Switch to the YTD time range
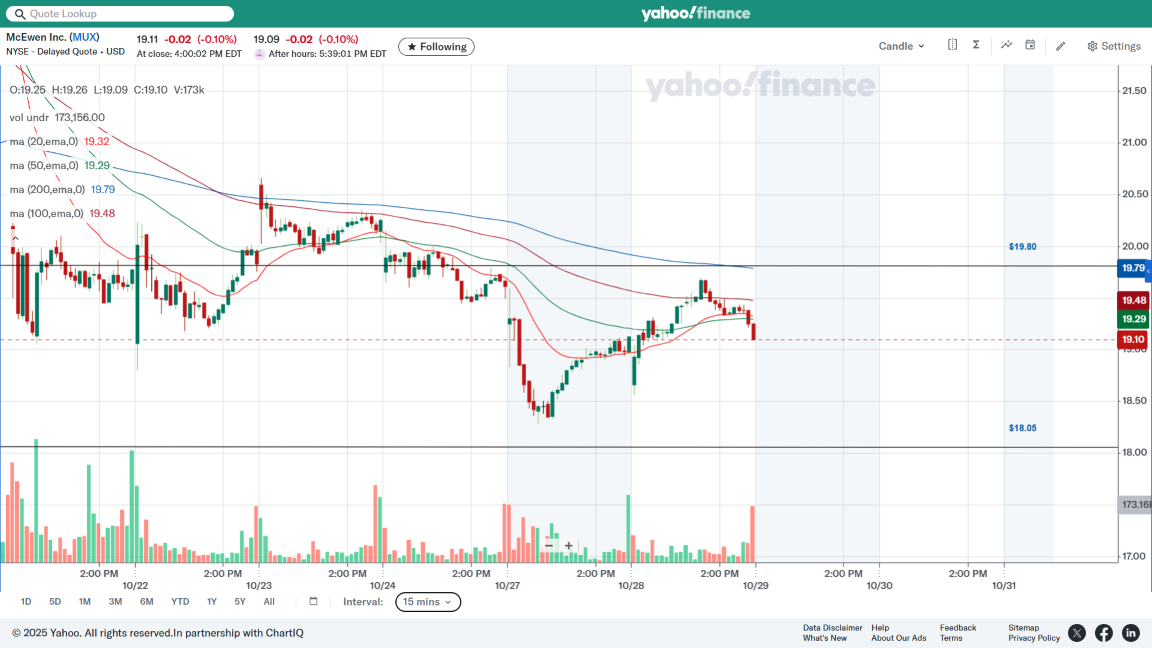Screen dimensions: 1152x648 point(180,601)
